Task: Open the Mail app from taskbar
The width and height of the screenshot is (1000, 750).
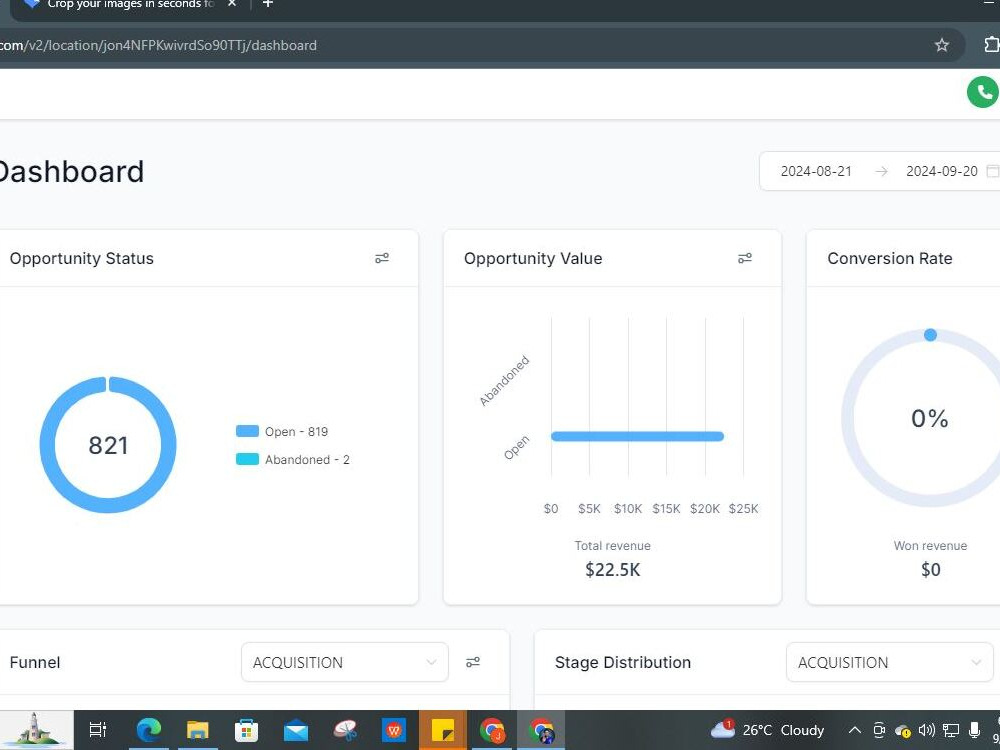Action: (x=296, y=731)
